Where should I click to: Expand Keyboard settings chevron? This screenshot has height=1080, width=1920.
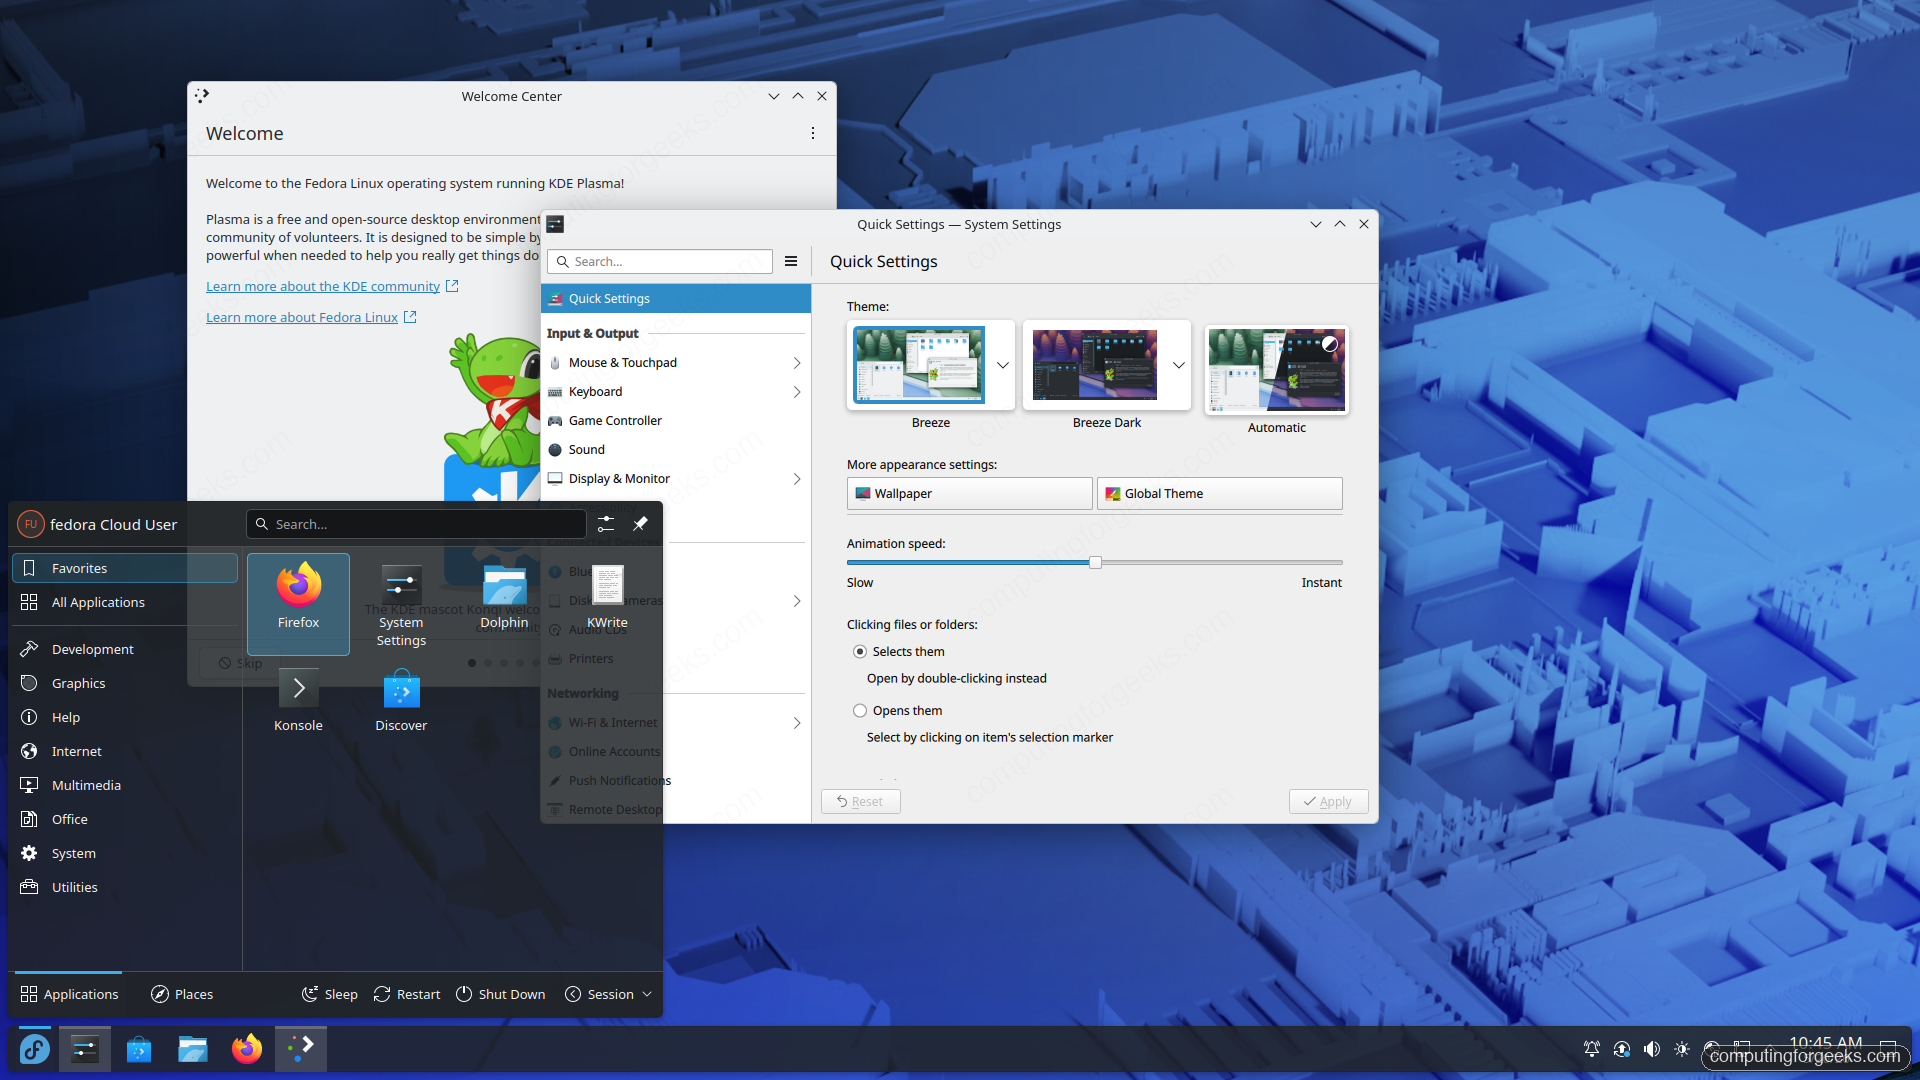click(x=797, y=392)
